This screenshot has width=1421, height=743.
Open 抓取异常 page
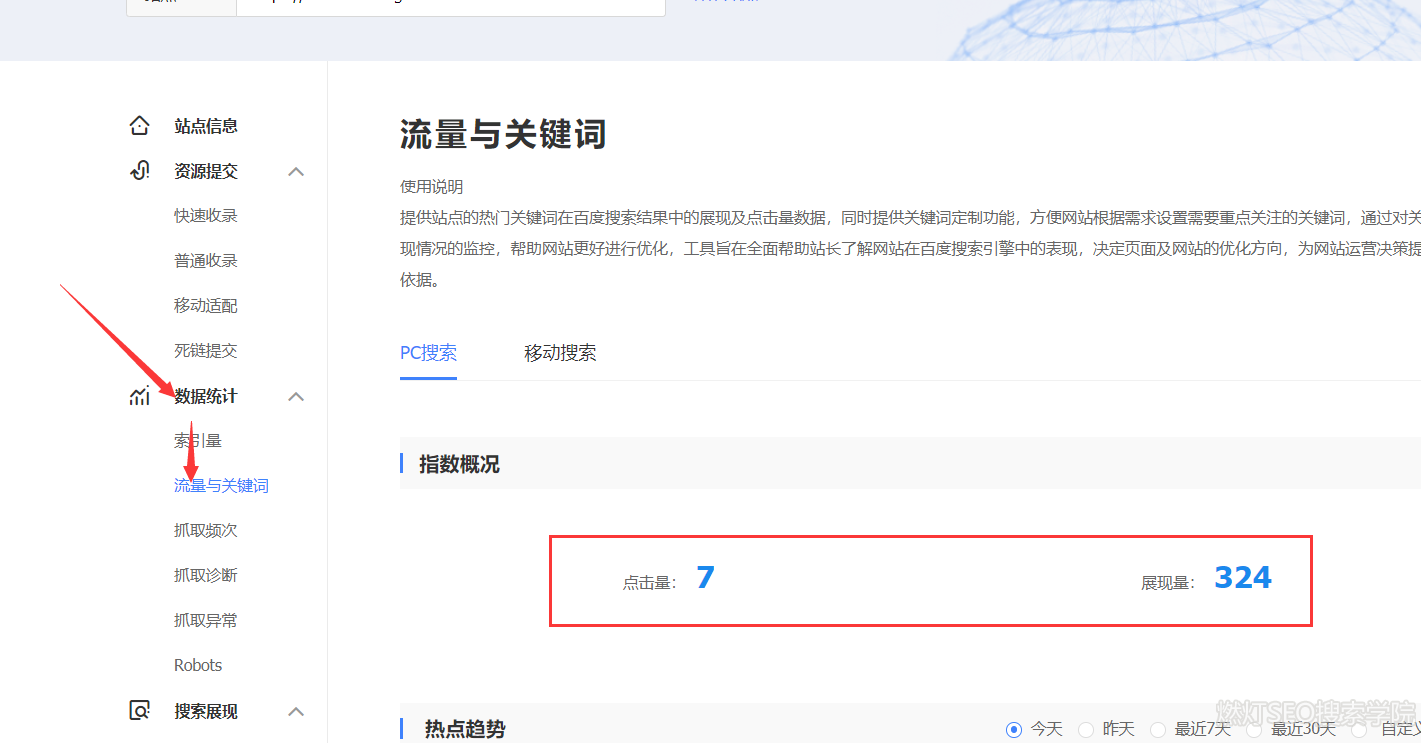pyautogui.click(x=206, y=621)
